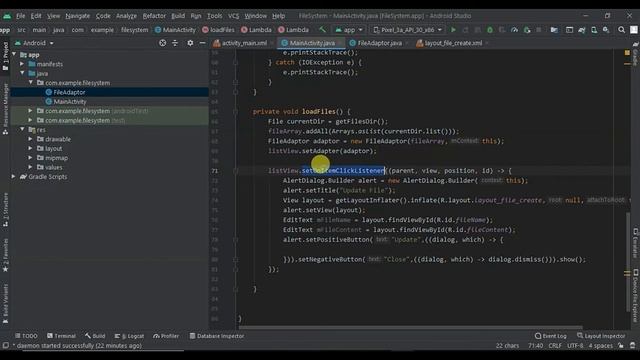Click CRLF line separator in status bar
Image resolution: width=640 pixels, height=360 pixels.
555,346
